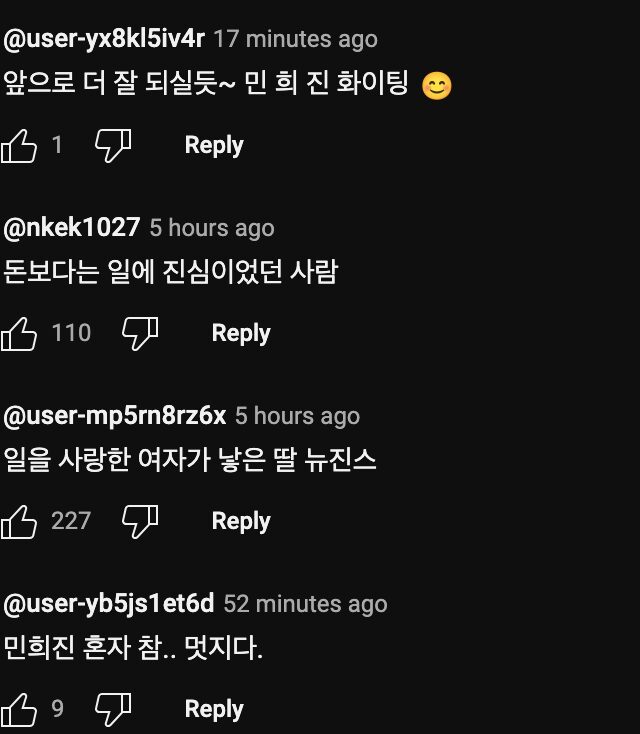Screen dimensions: 640x734
Task: Dislike the comment by @user-yb5js1et6d
Action: [113, 710]
